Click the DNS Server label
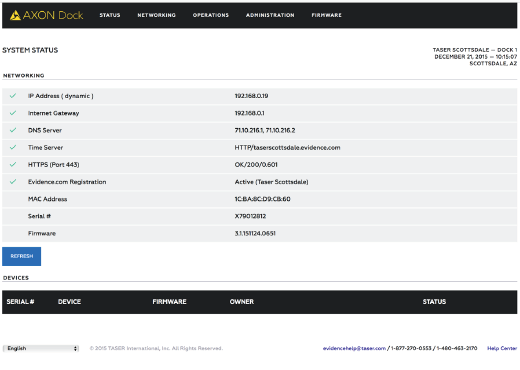 tap(45, 130)
